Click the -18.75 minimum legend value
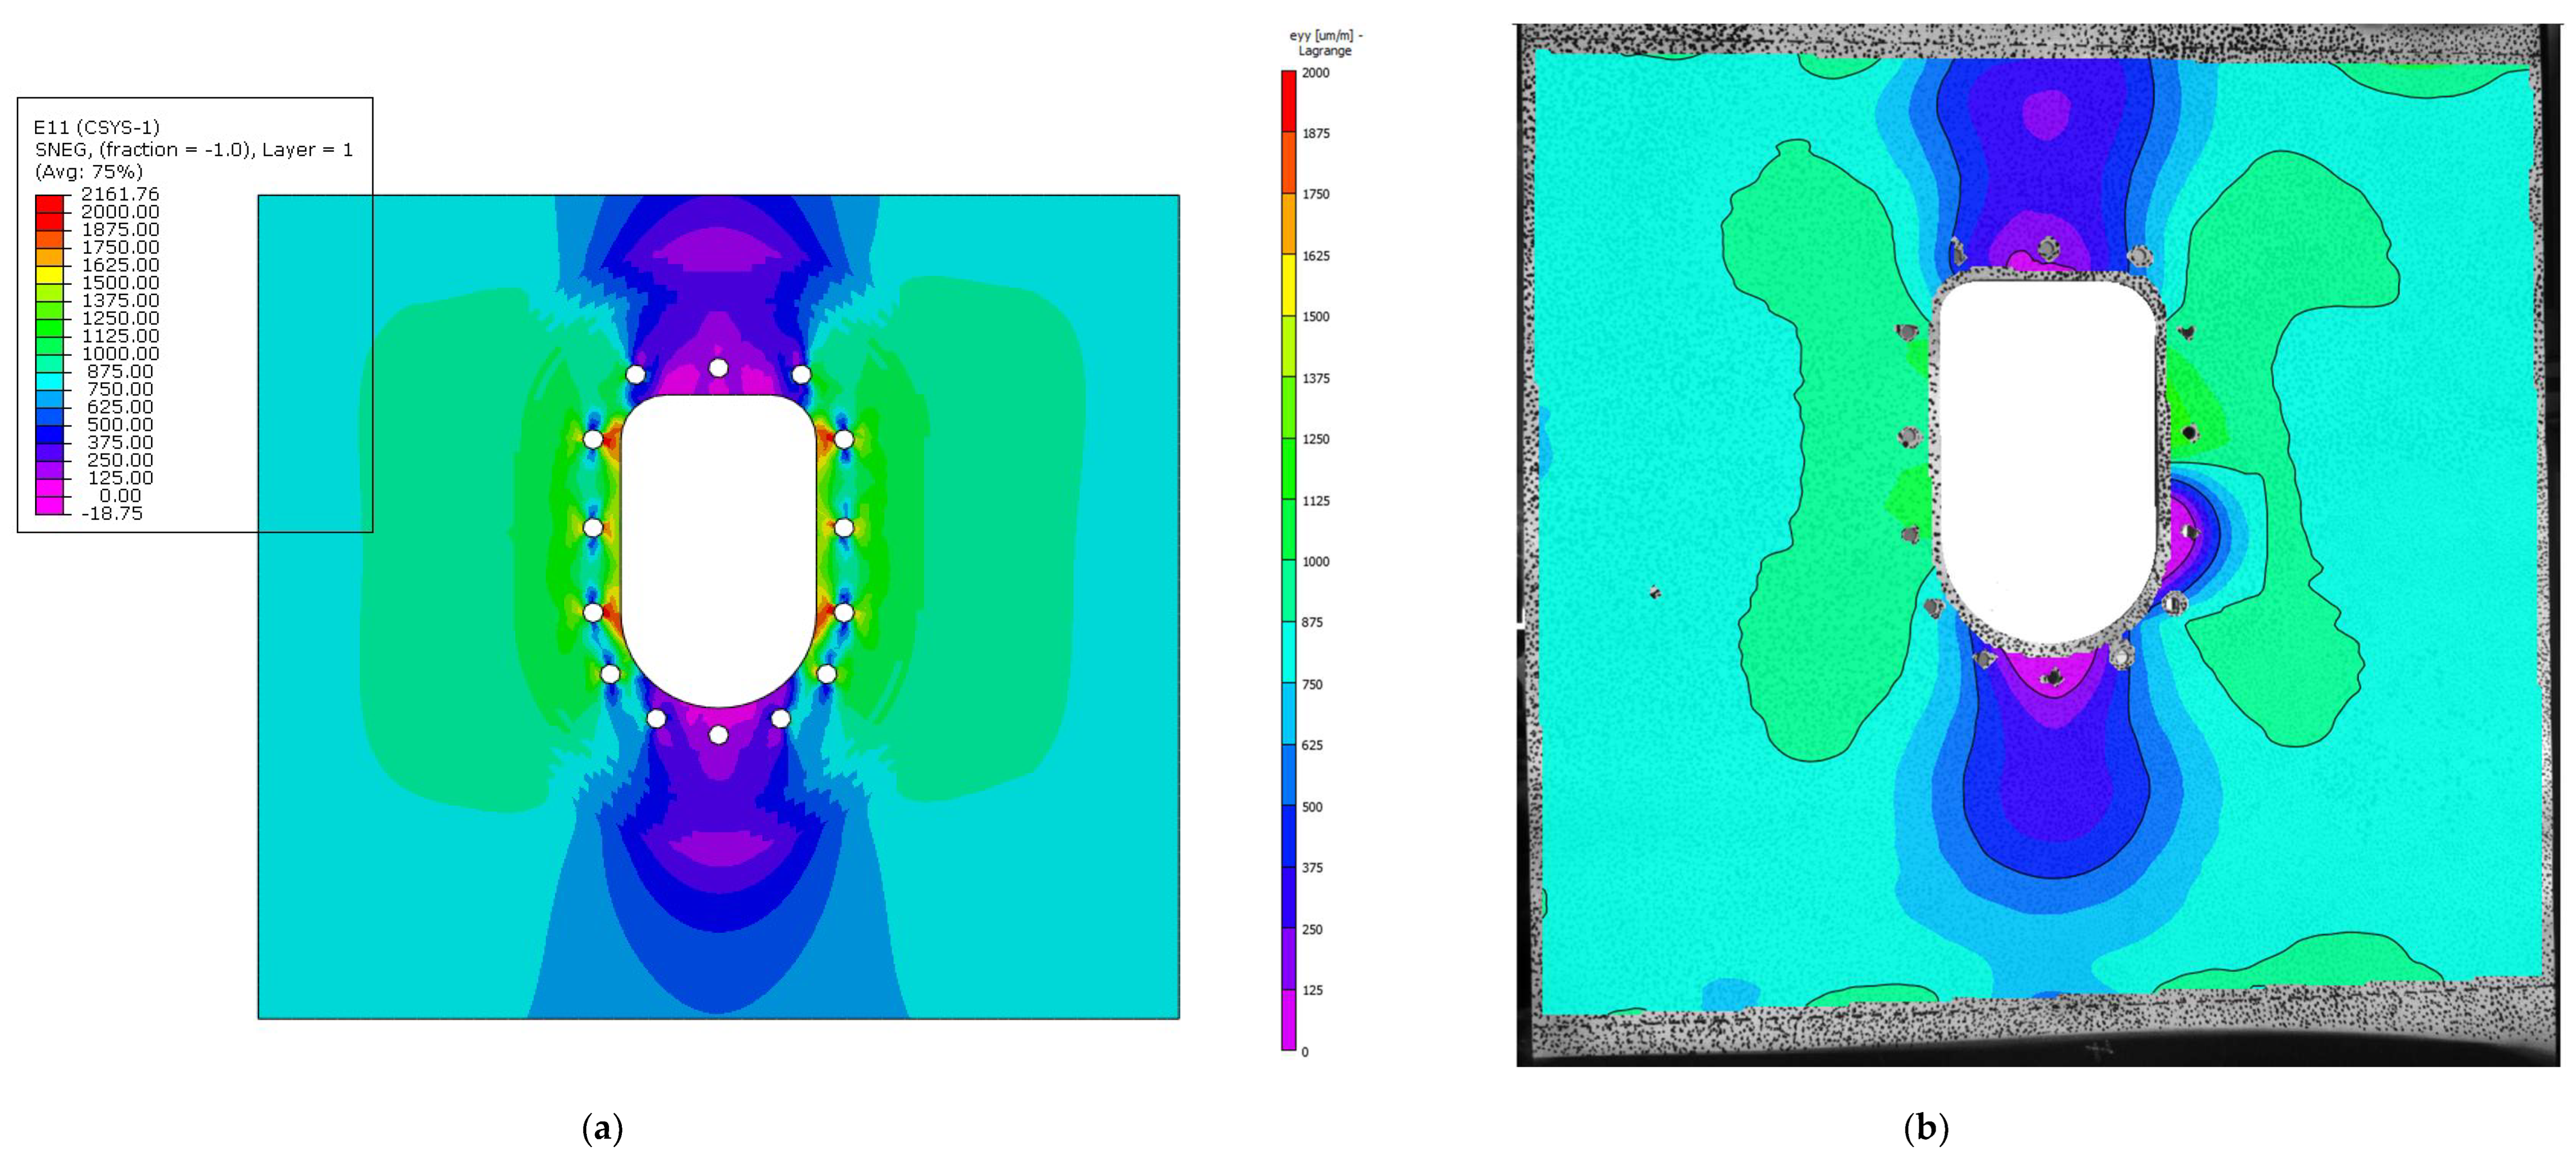Image resolution: width=2576 pixels, height=1160 pixels. 112,513
